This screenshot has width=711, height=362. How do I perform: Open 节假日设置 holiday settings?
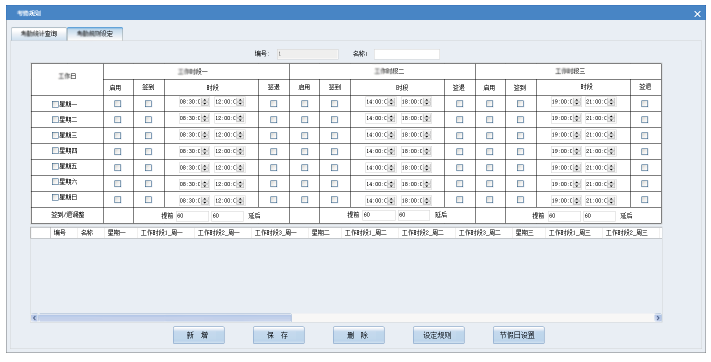tap(519, 335)
